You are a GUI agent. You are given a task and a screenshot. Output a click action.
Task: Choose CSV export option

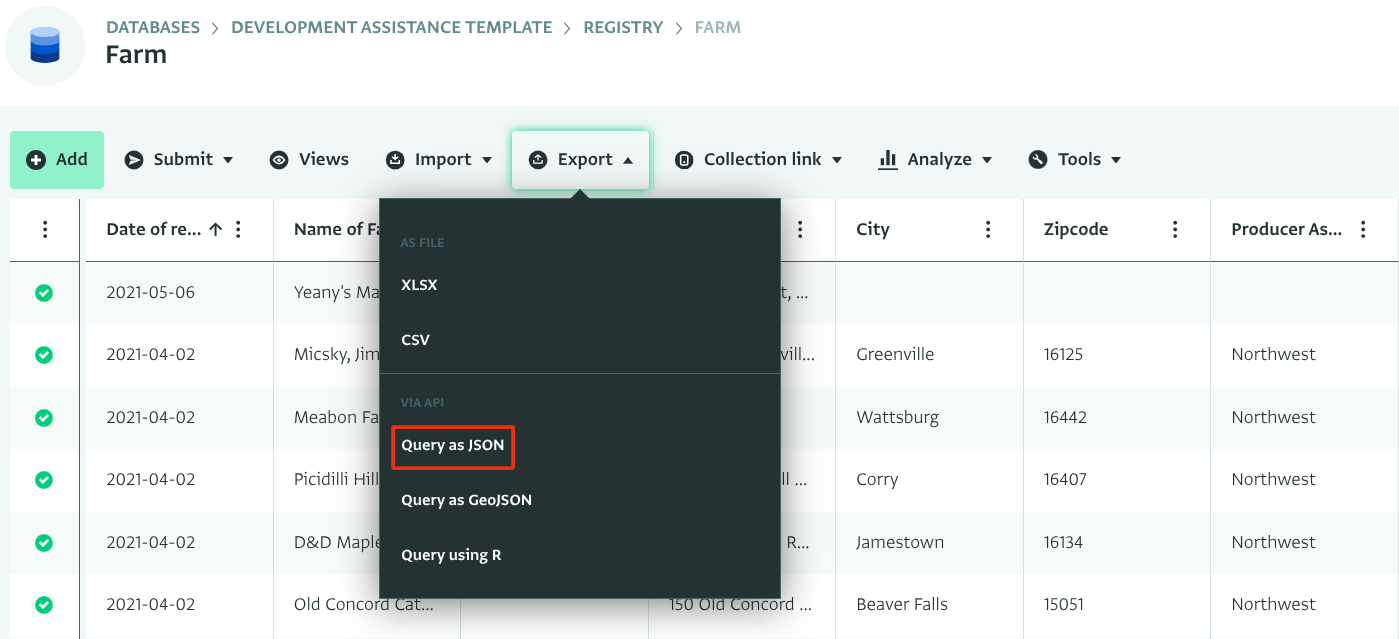click(x=415, y=340)
